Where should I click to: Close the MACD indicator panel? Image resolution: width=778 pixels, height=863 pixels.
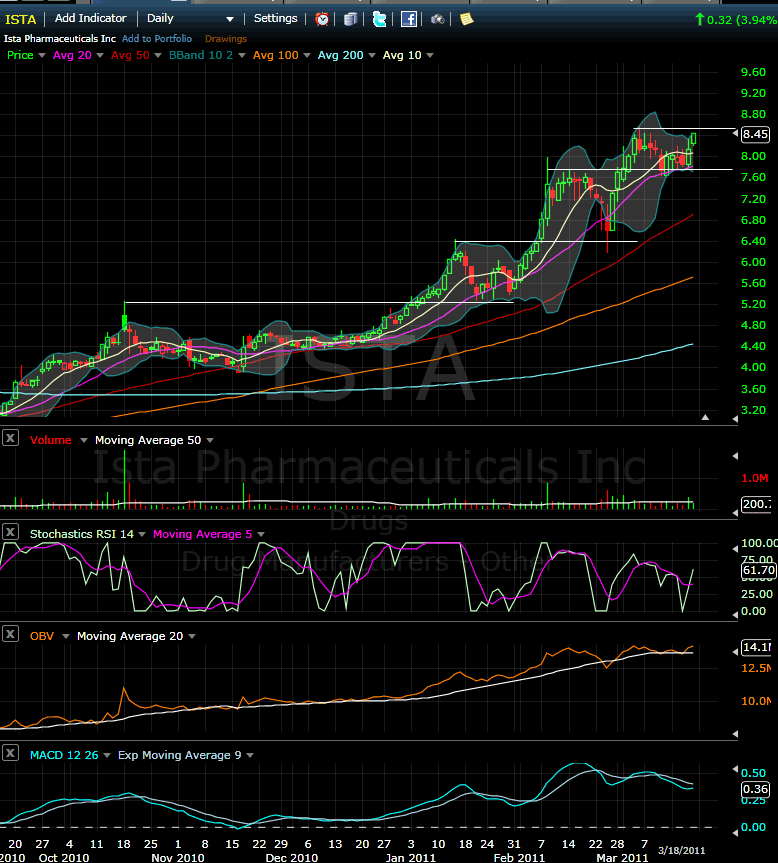pos(10,753)
